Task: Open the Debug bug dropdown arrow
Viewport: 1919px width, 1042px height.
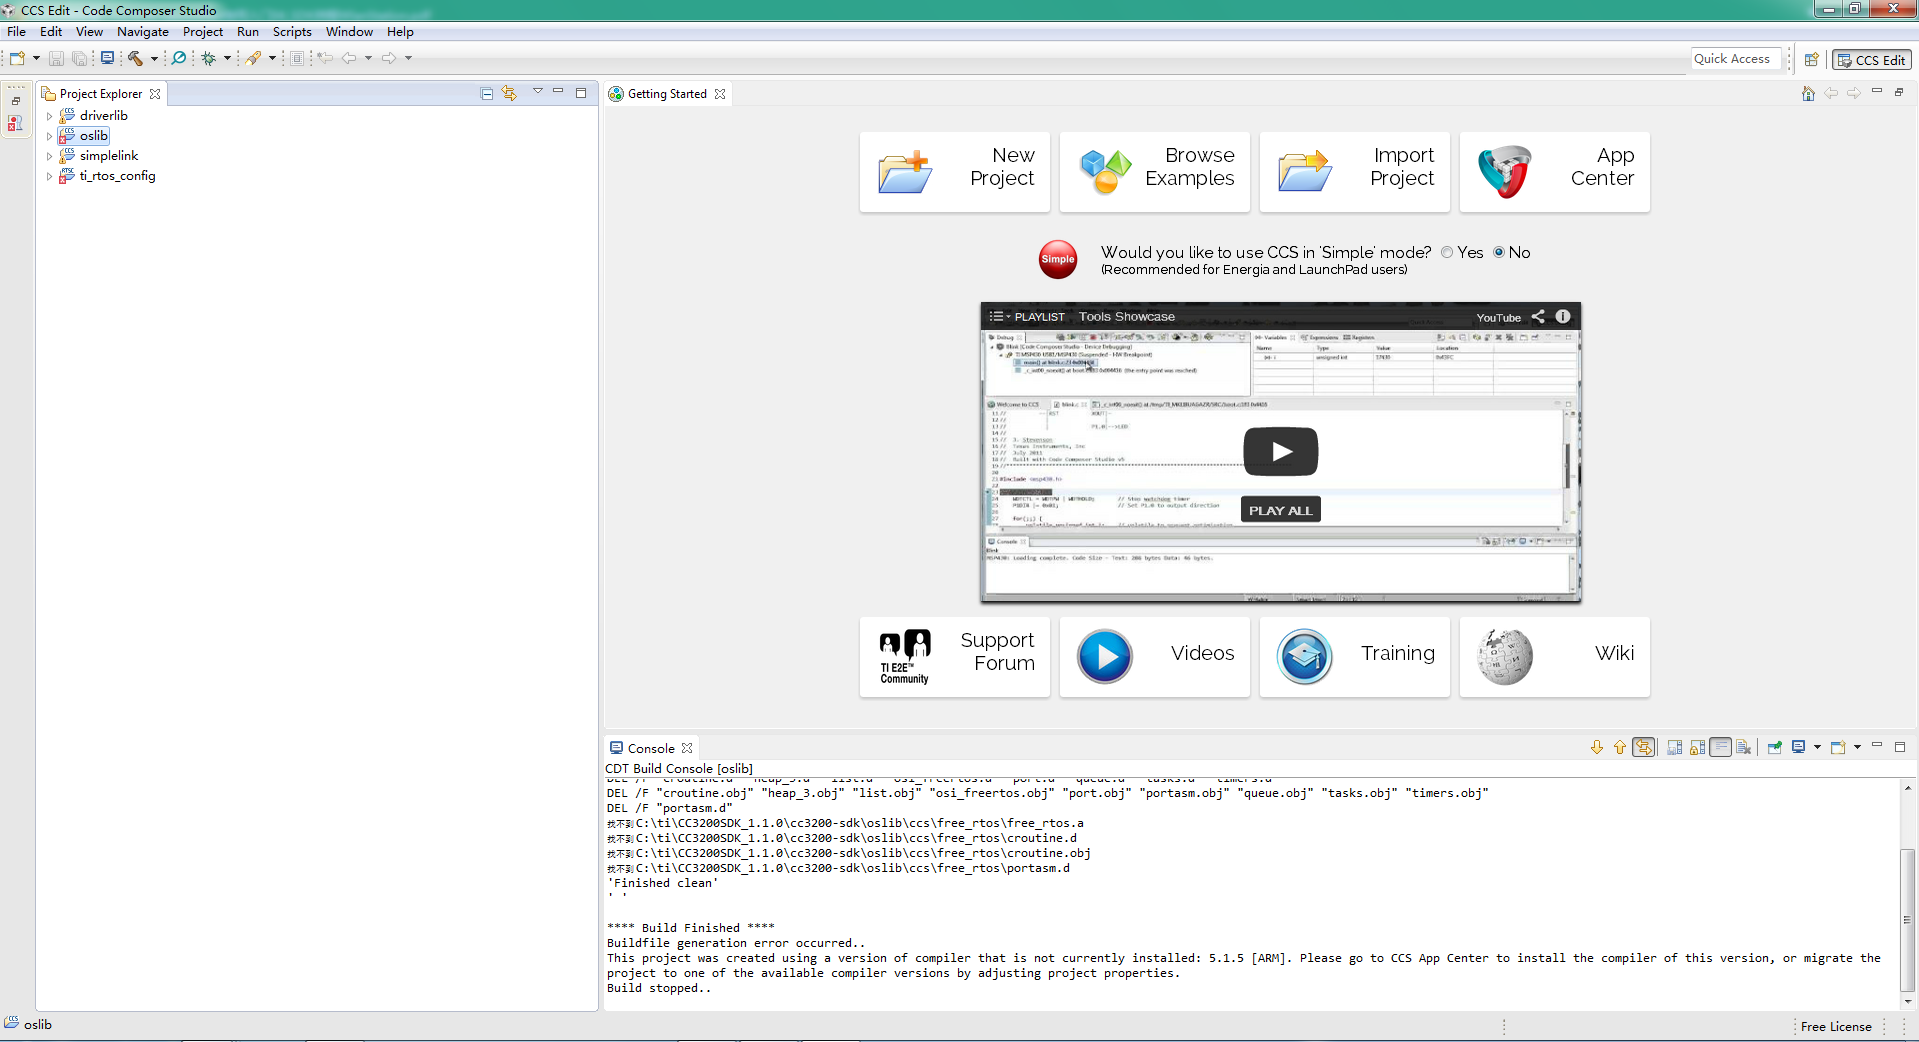Action: click(227, 58)
